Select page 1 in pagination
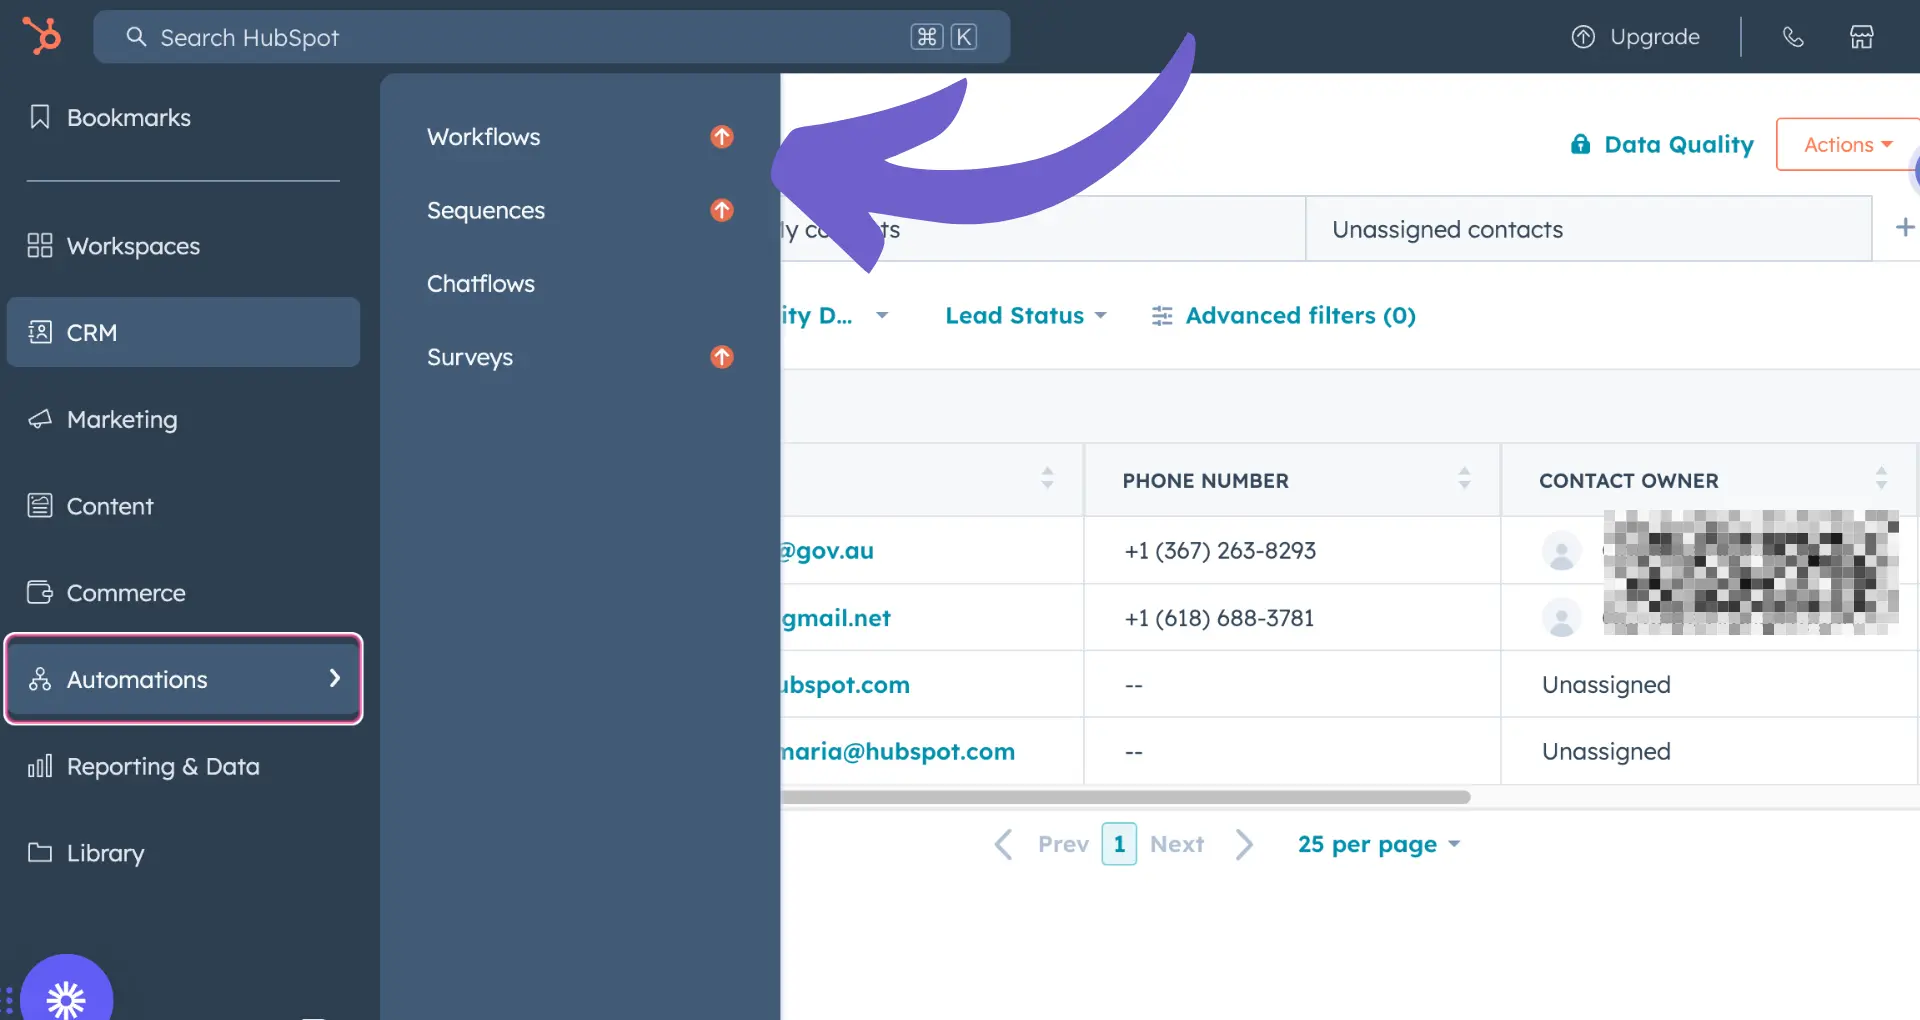 coord(1119,844)
